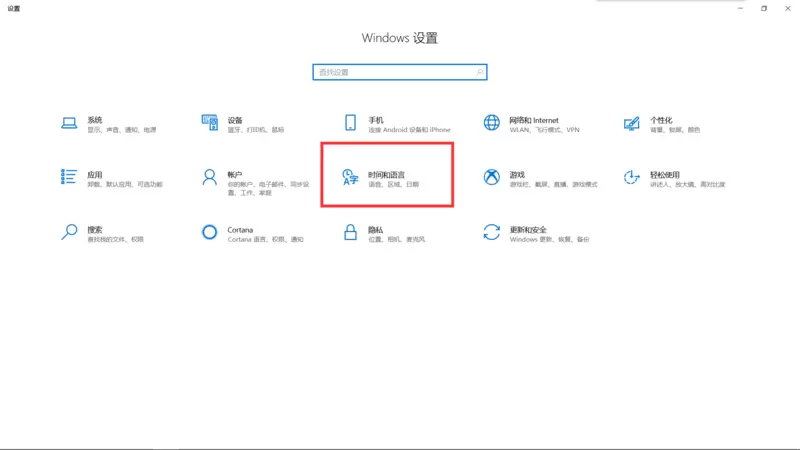Screen dimensions: 800x450
Task: Click the 连接 Android 设备和 iPhone description
Action: (x=410, y=130)
